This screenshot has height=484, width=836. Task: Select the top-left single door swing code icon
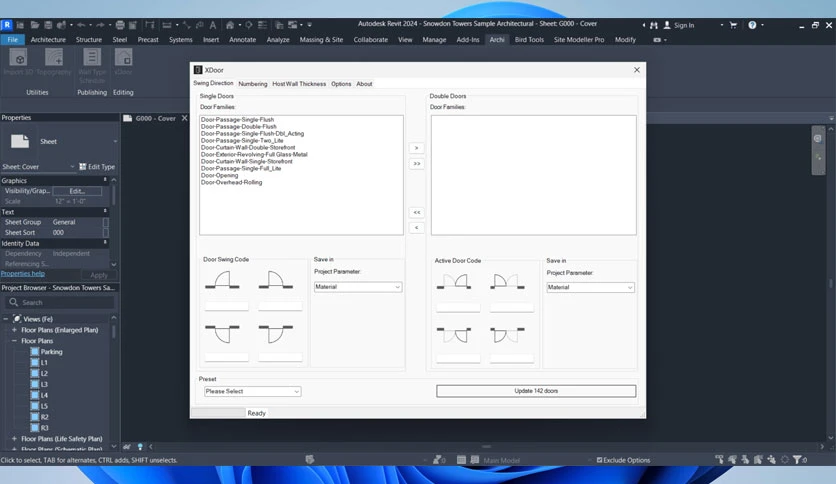click(x=222, y=280)
